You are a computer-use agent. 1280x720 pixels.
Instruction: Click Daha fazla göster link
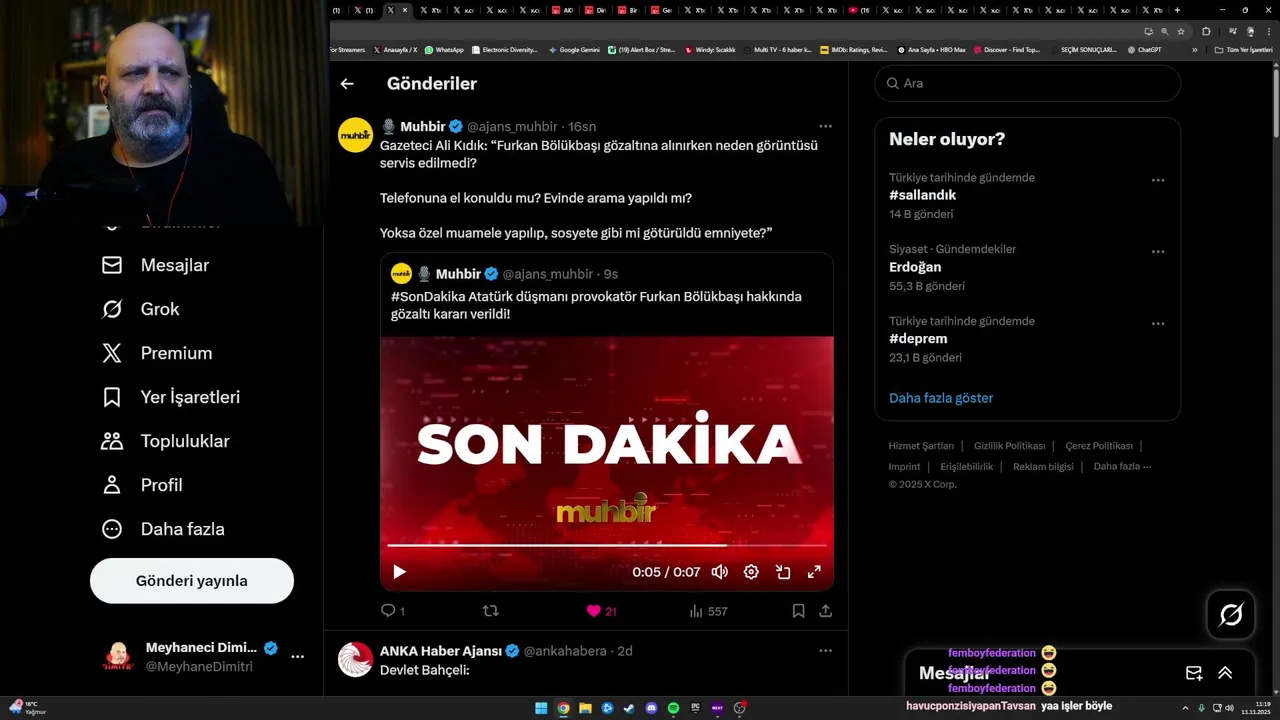pos(941,398)
